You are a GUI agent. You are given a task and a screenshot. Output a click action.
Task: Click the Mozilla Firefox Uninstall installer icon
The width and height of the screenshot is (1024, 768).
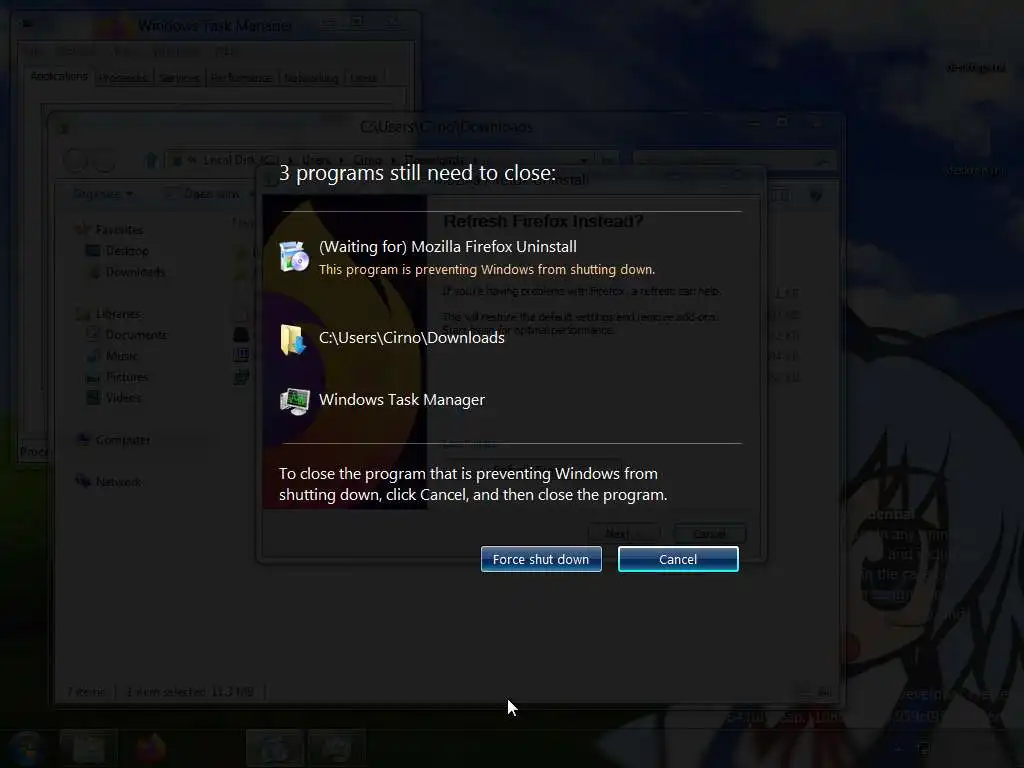pyautogui.click(x=294, y=256)
